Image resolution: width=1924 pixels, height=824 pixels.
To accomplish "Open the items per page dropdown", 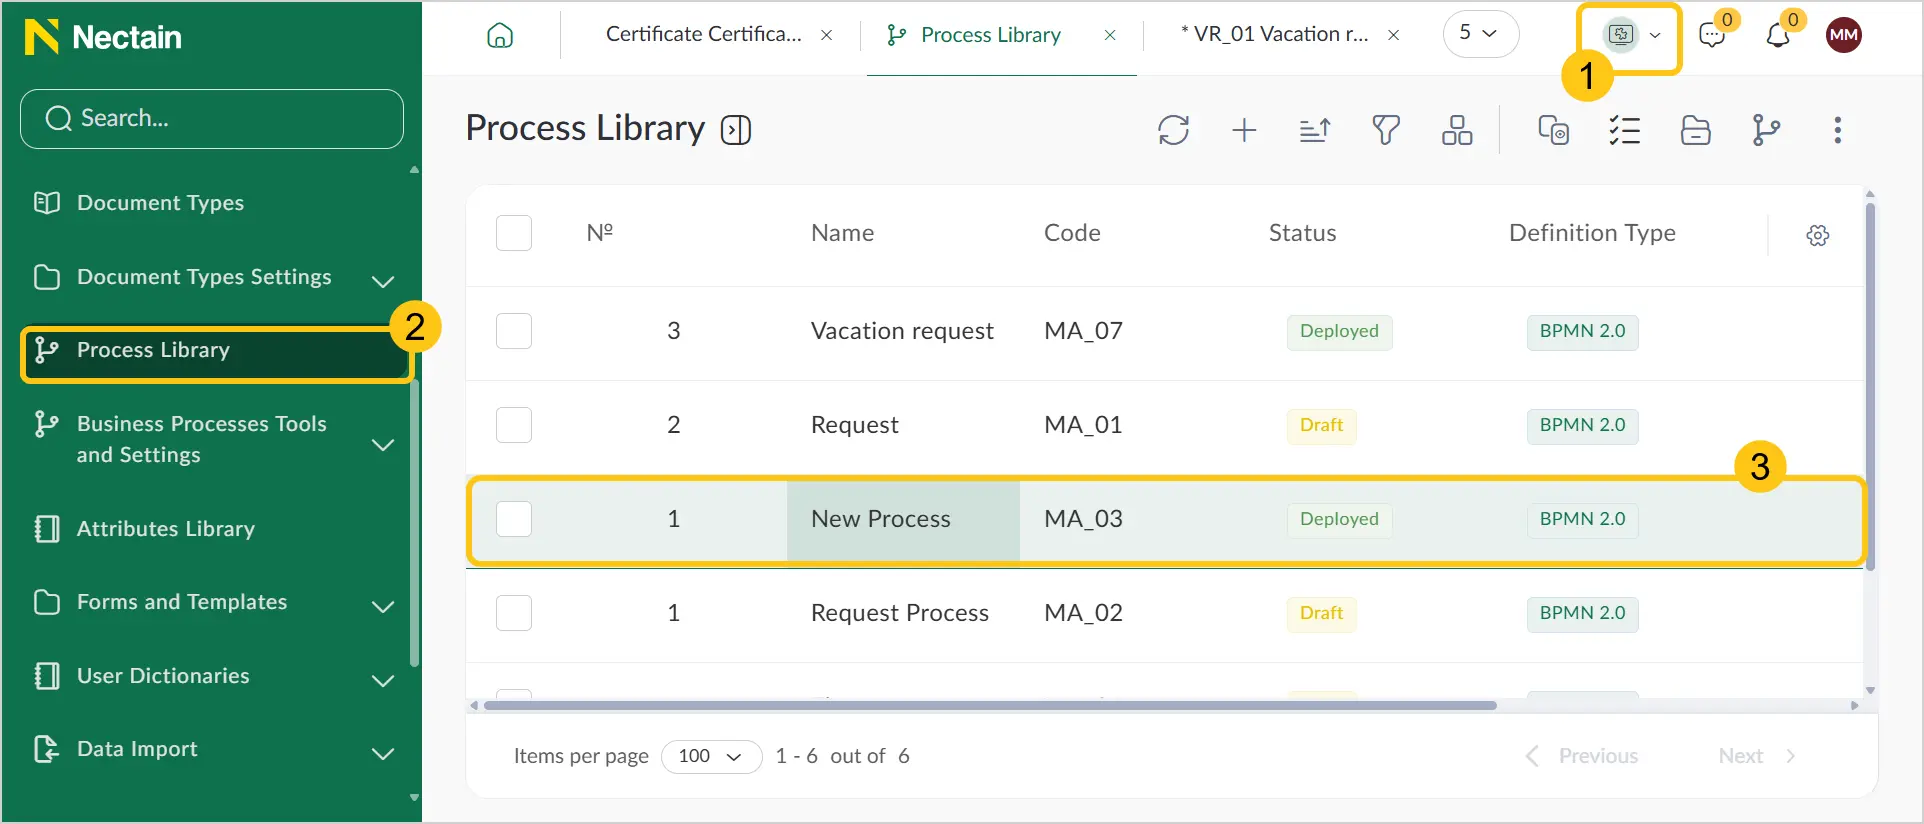I will pos(711,756).
